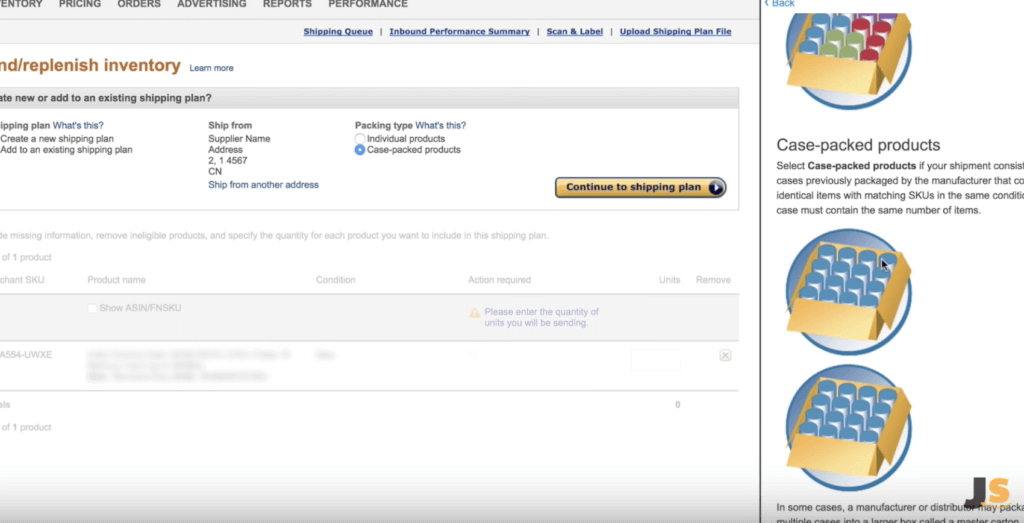
Task: Click the Units quantity input field
Action: [656, 360]
